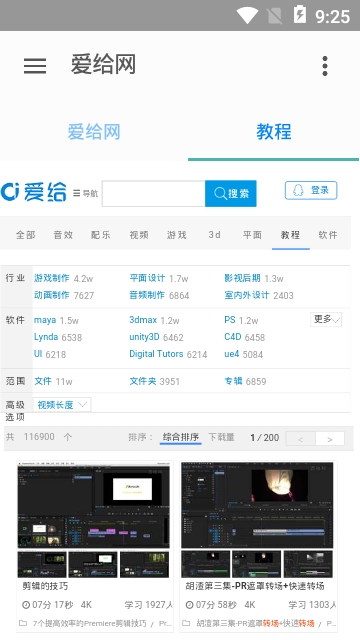This screenshot has height=640, width=360.
Task: Click the 爱给 site logo
Action: click(x=33, y=192)
